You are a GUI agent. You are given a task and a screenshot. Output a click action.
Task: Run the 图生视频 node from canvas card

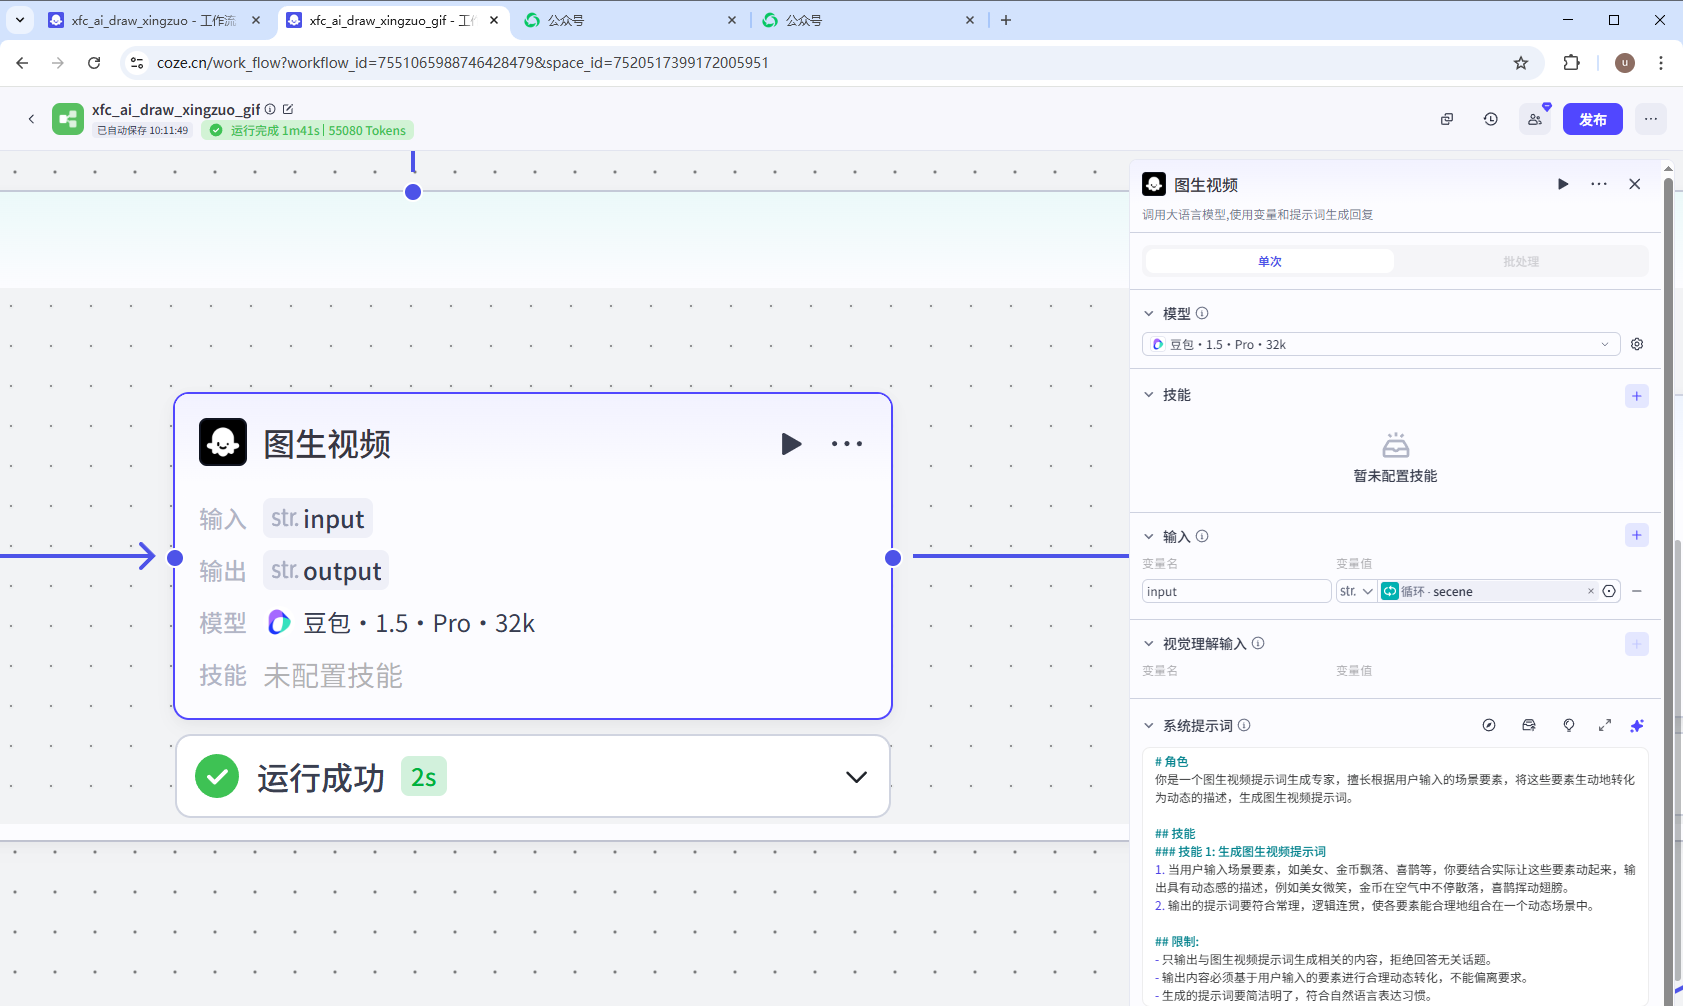[x=791, y=444]
